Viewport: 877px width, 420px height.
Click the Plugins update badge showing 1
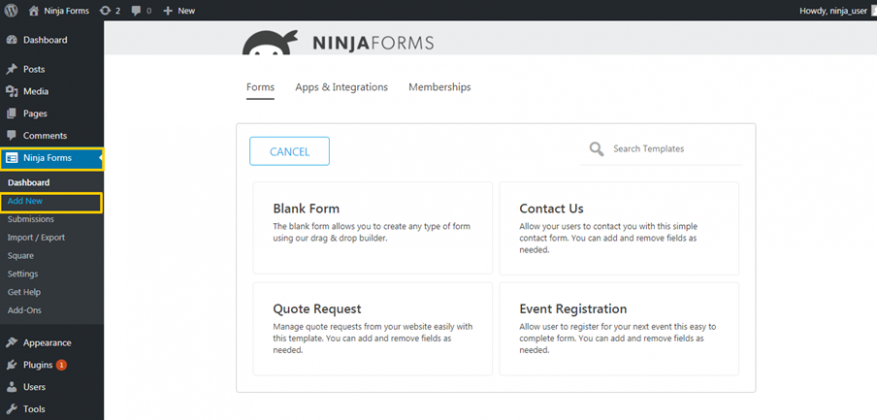(x=61, y=365)
